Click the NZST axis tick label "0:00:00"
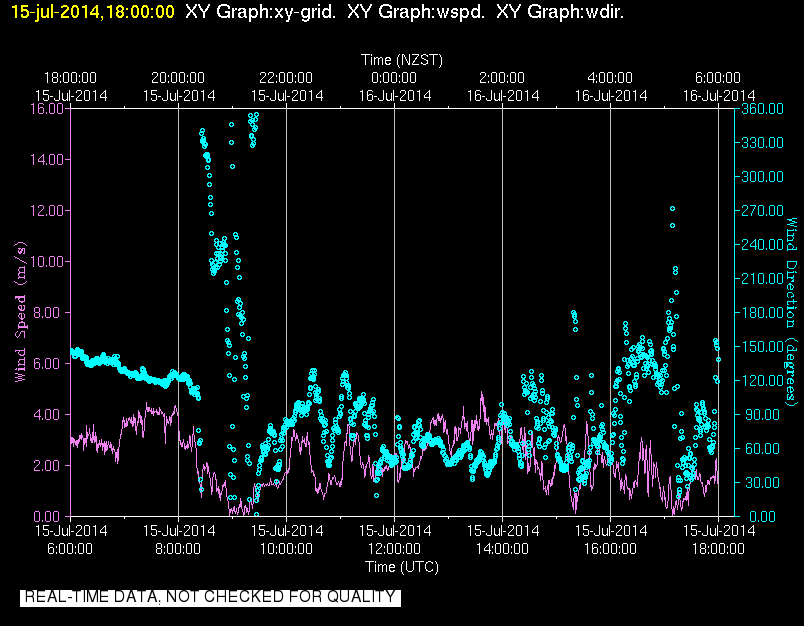Image resolution: width=804 pixels, height=626 pixels. [x=394, y=78]
